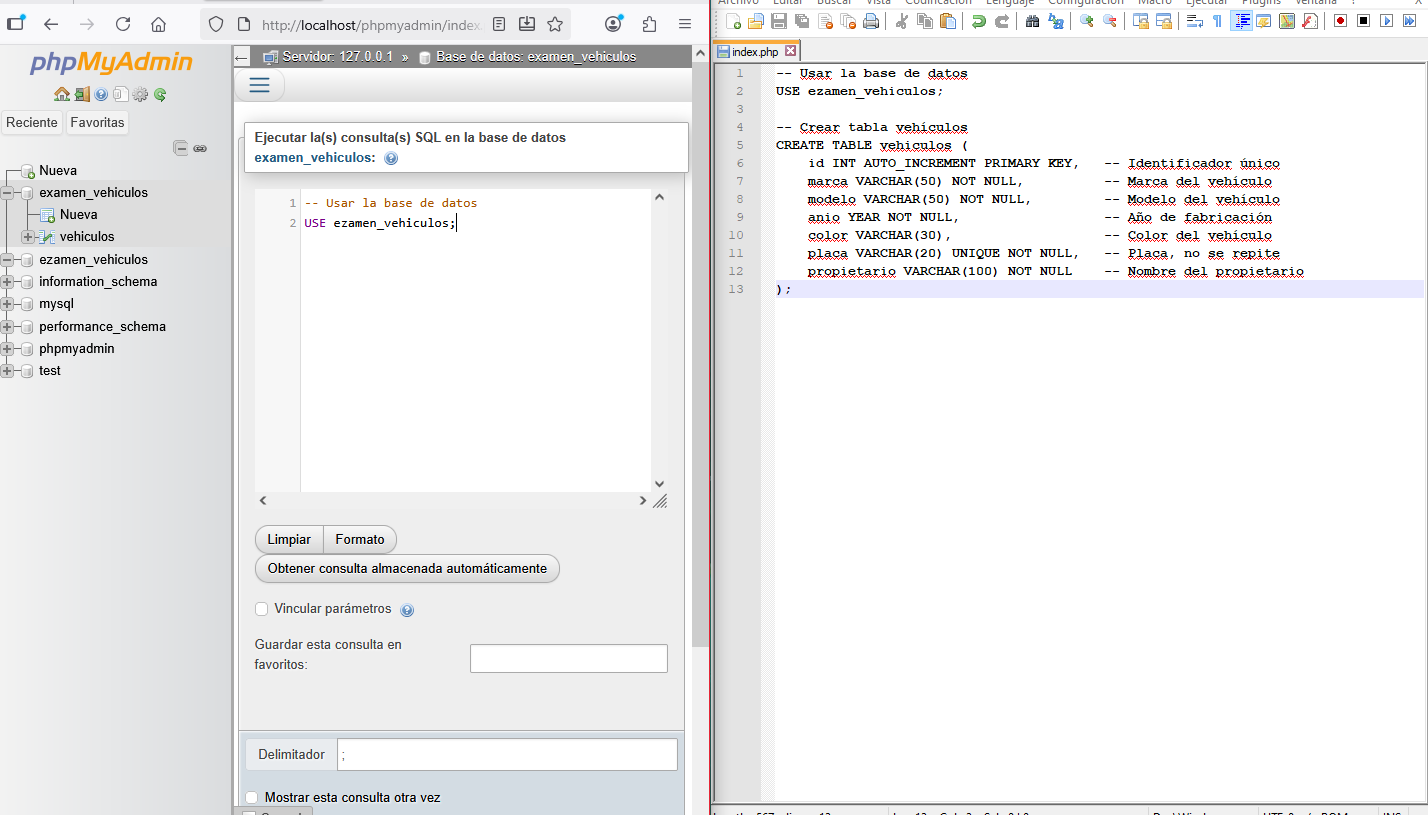Click the Print icon in Notepad++ toolbar
Screen dimensions: 1428x815
pyautogui.click(x=871, y=21)
